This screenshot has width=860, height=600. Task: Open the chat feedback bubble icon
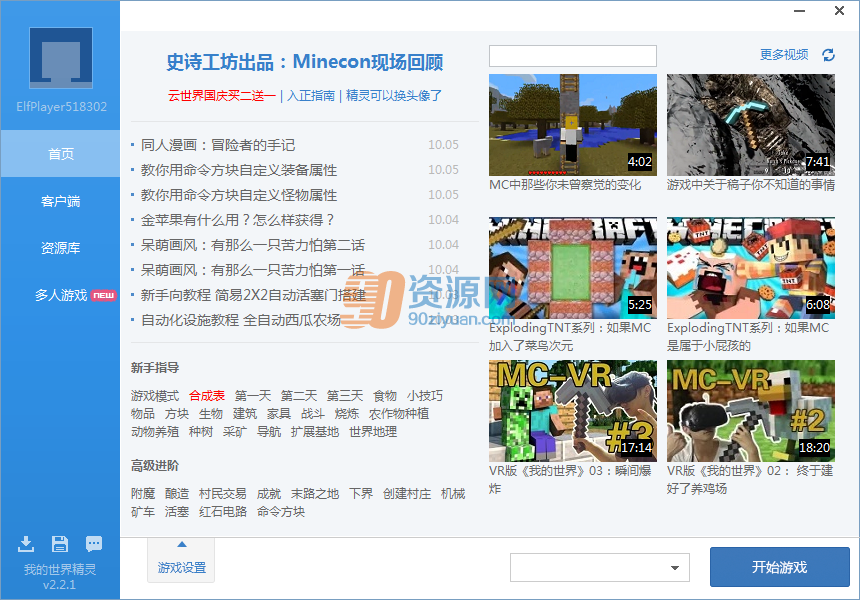pyautogui.click(x=94, y=544)
